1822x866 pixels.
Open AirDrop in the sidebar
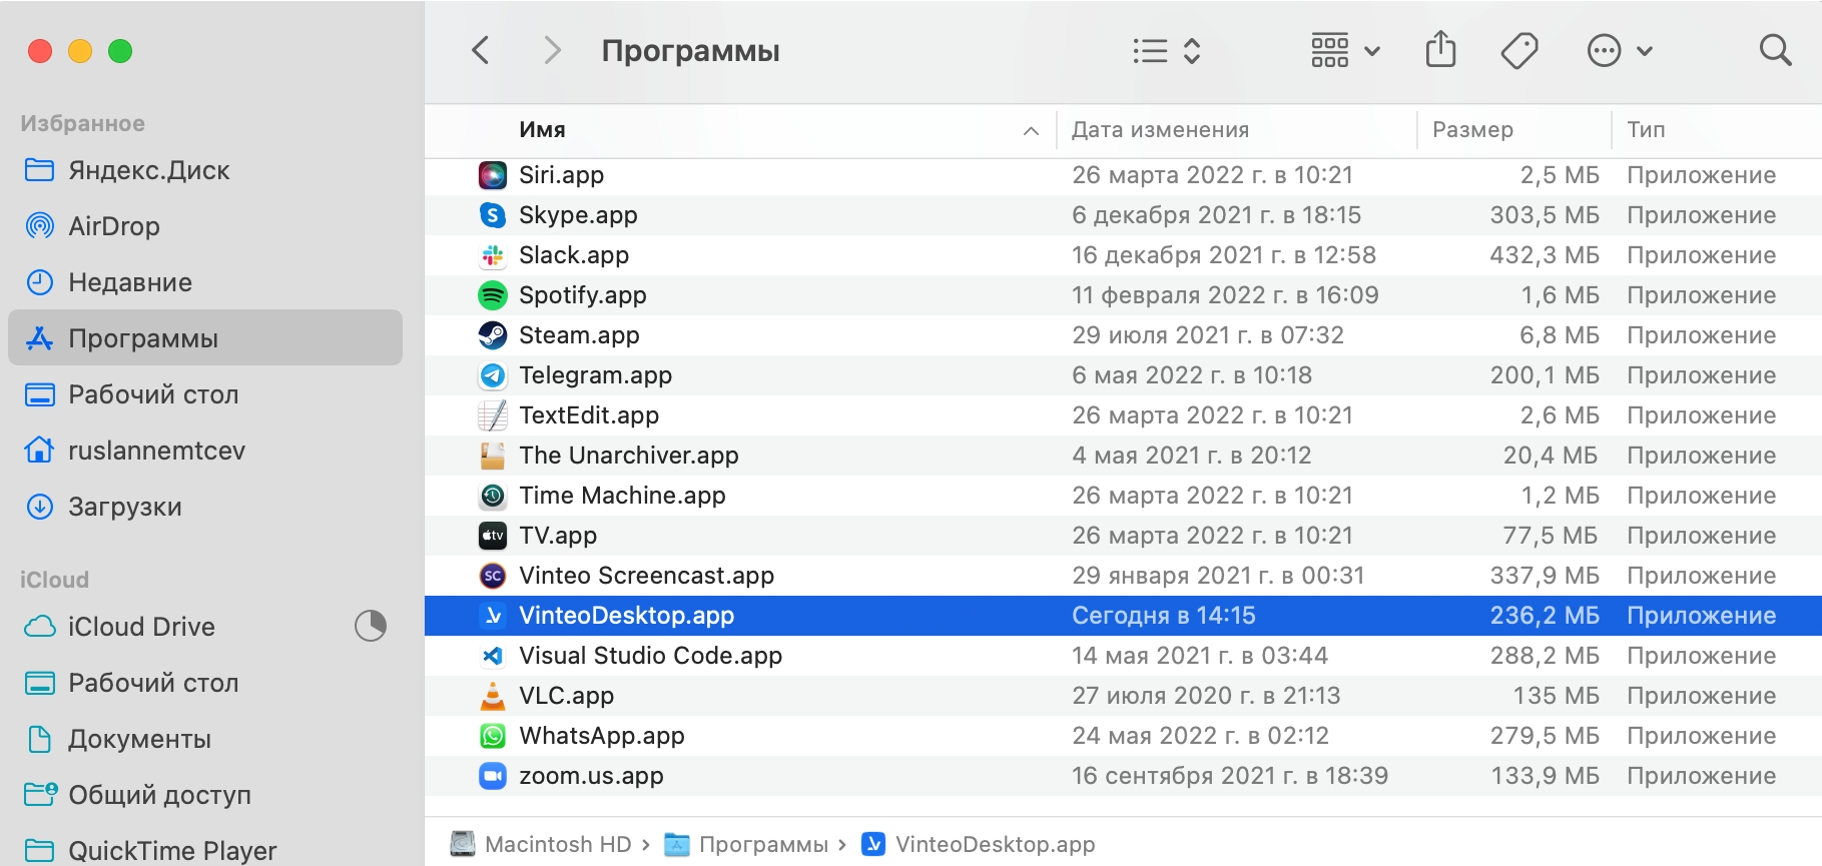pos(205,226)
